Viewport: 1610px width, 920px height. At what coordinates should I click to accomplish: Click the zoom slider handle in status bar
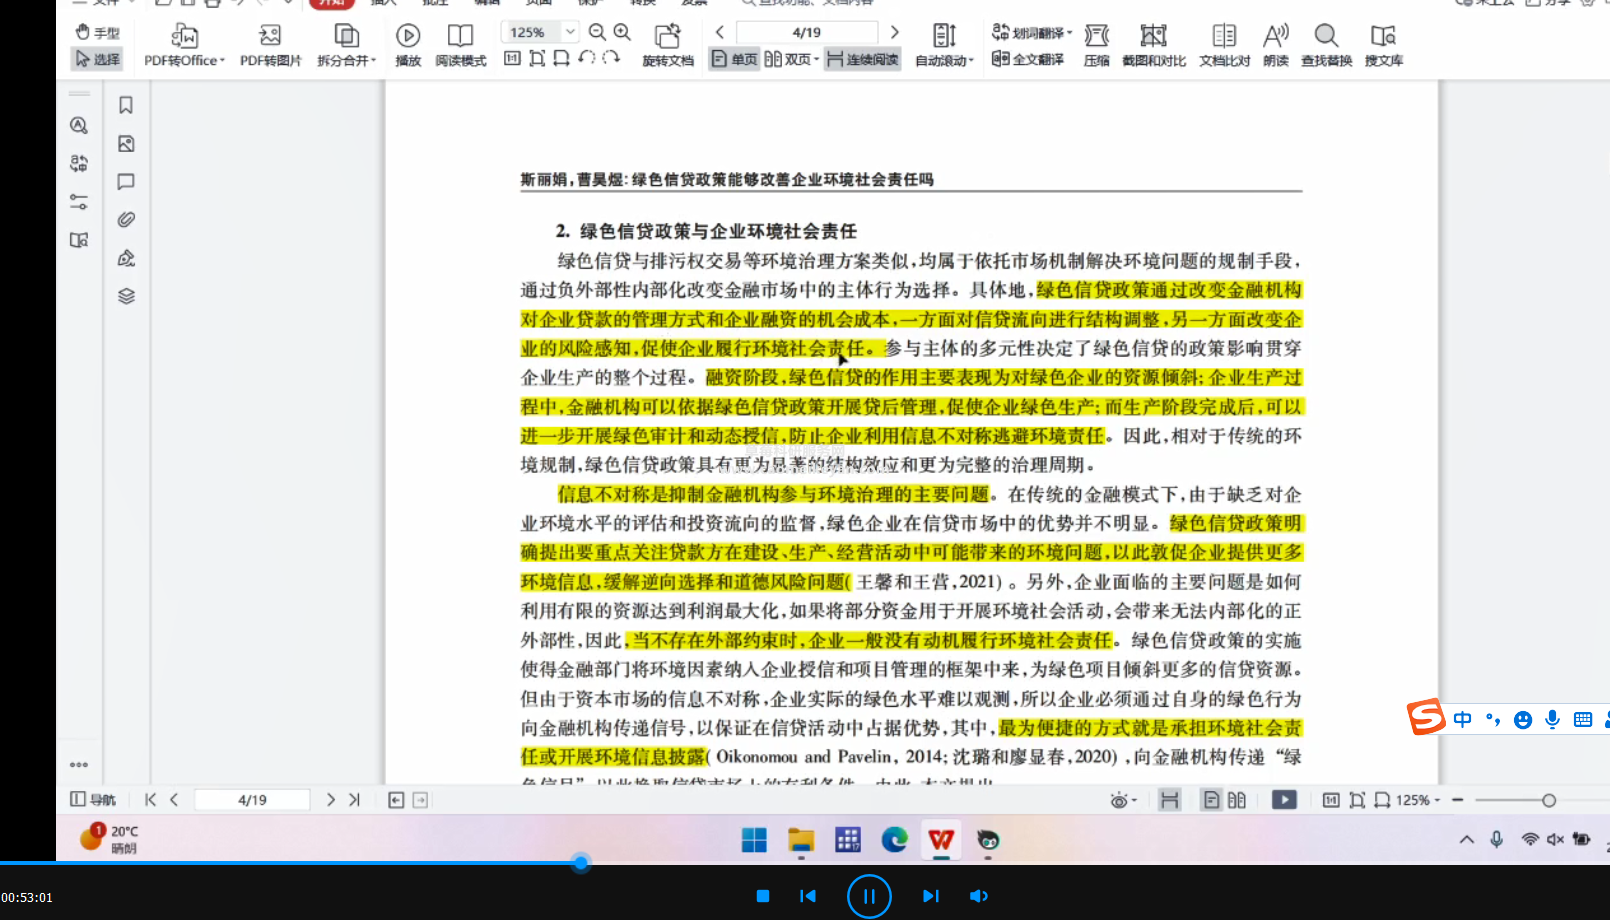pyautogui.click(x=1549, y=800)
